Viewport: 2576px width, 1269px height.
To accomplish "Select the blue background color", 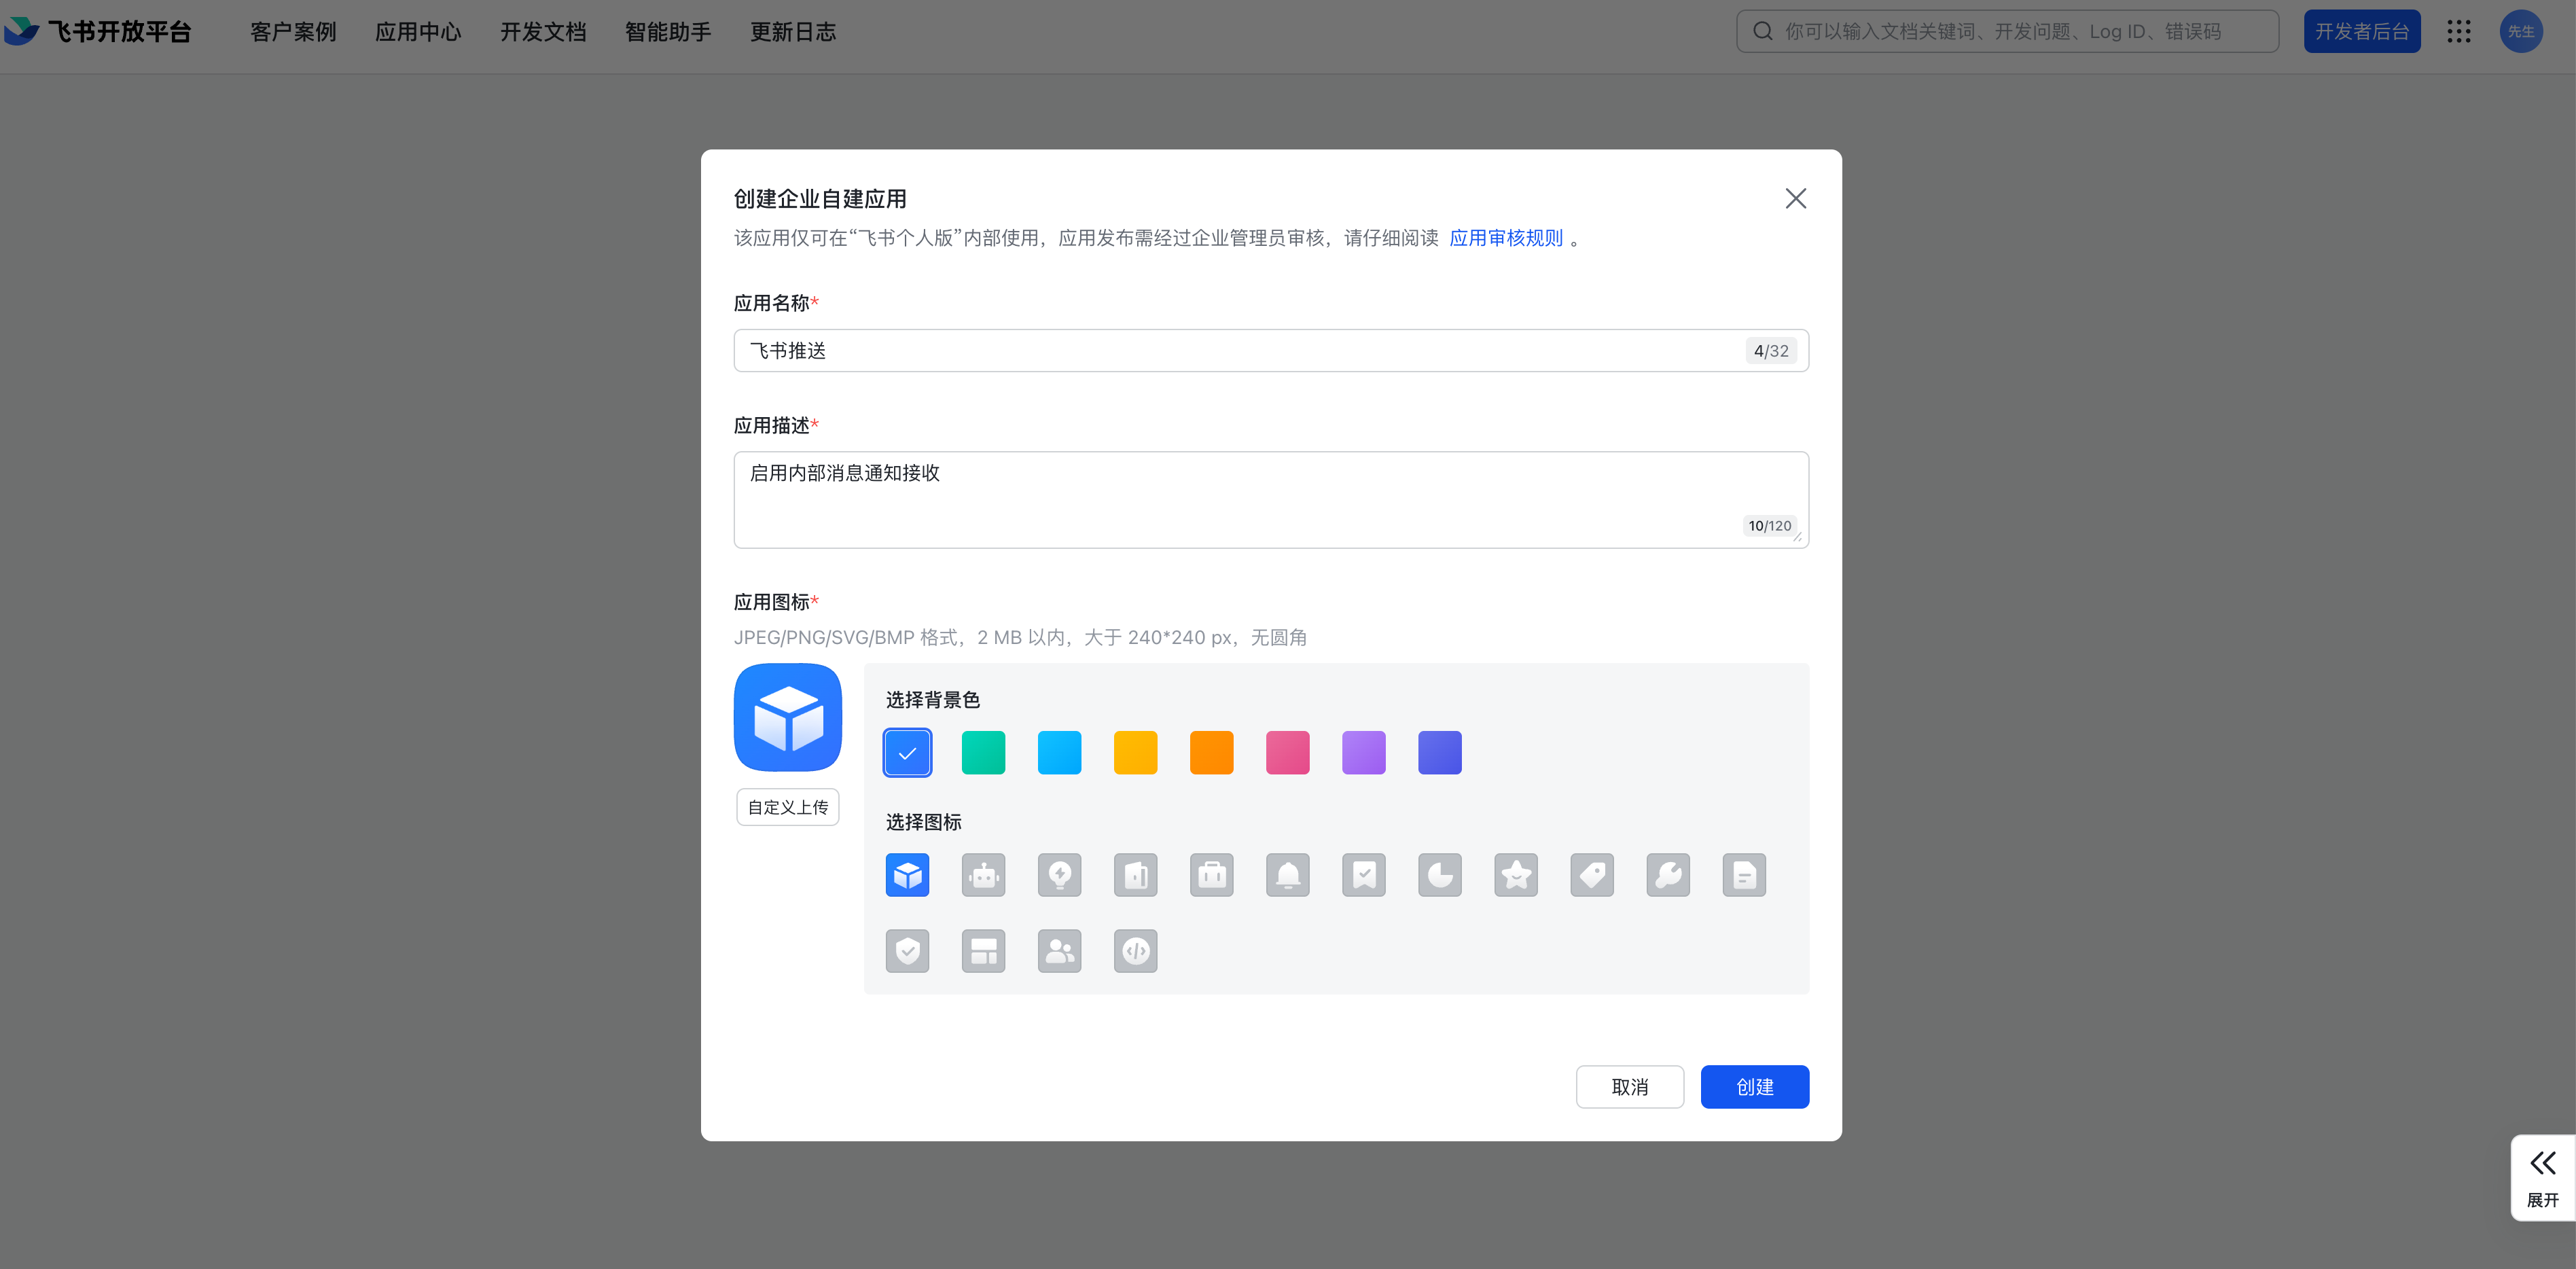I will [x=907, y=753].
